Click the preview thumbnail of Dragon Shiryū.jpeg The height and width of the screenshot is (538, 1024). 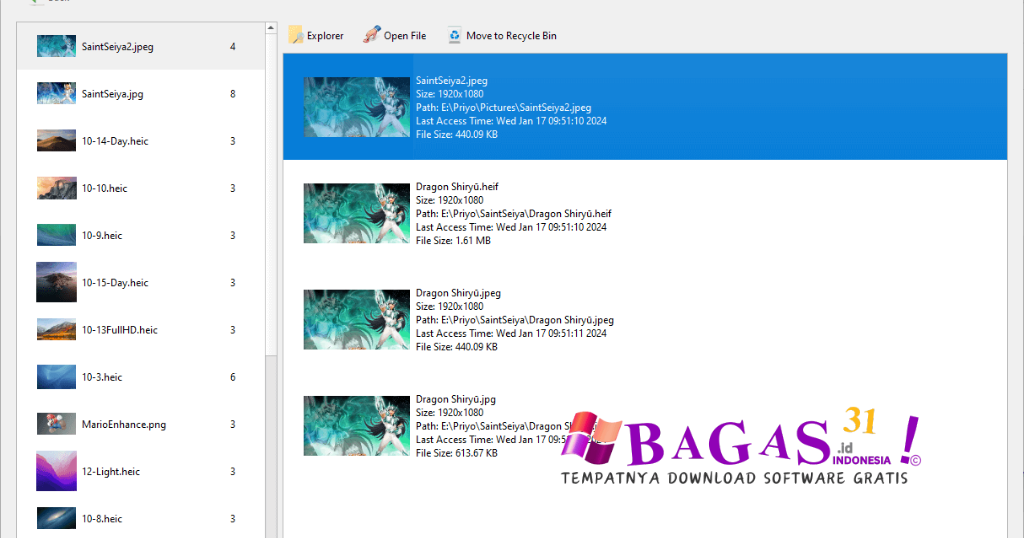(357, 319)
